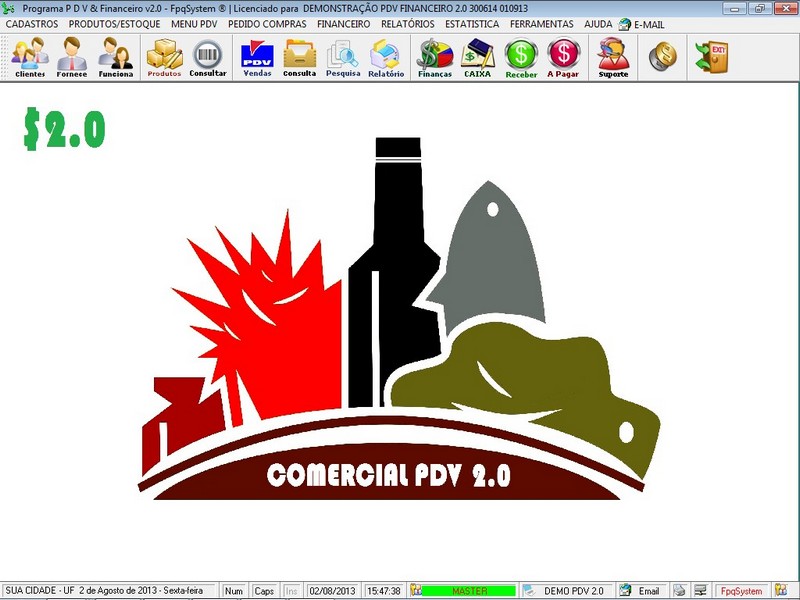Click the Caps indicator in status bar

[x=264, y=591]
